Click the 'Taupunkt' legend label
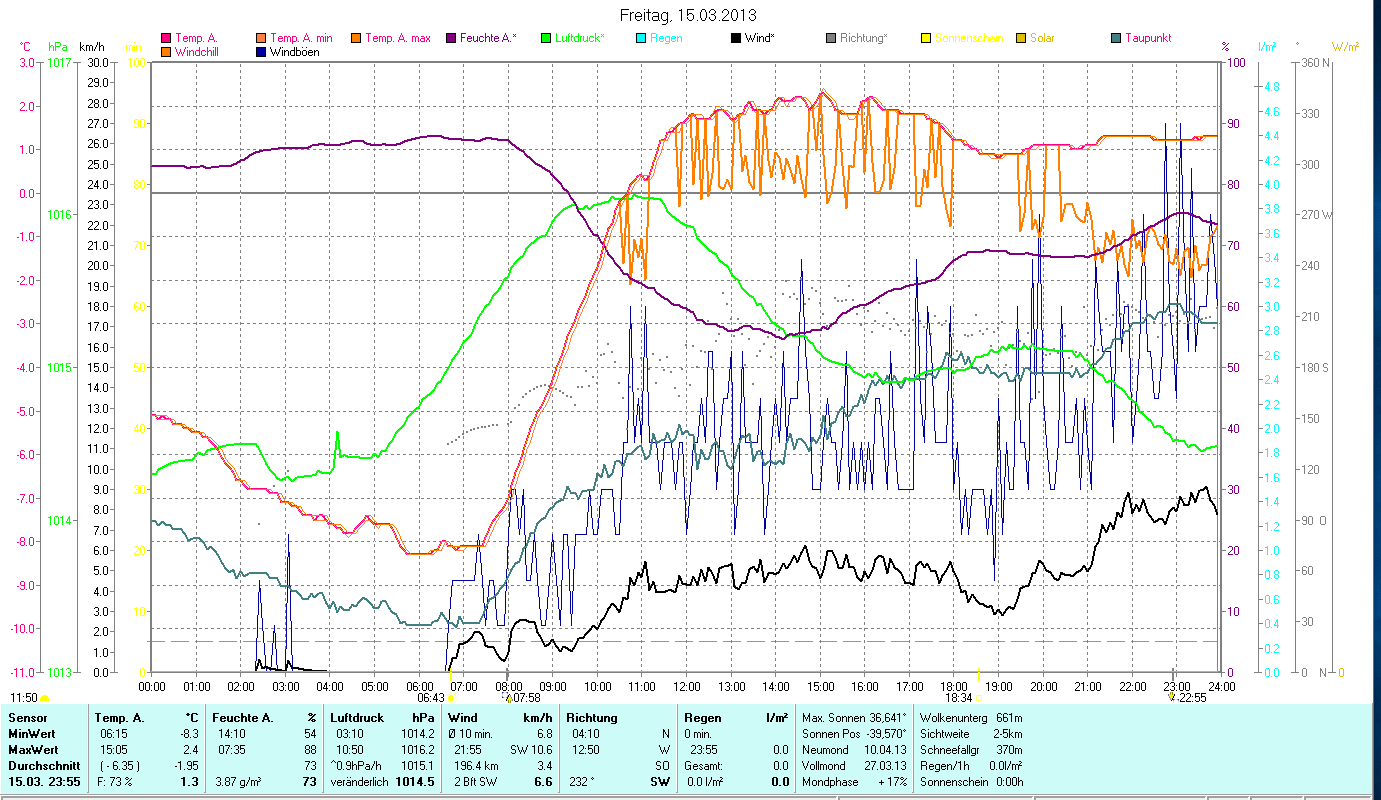Viewport: 1381px width, 800px height. (1148, 38)
